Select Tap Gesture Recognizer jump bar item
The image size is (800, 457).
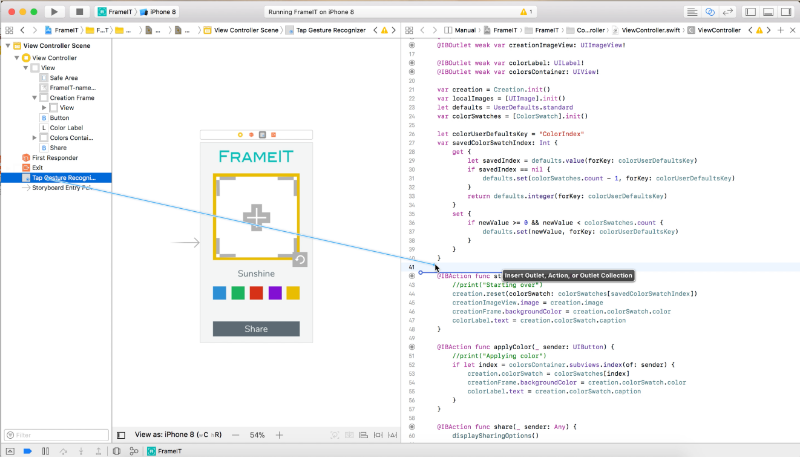pyautogui.click(x=326, y=30)
